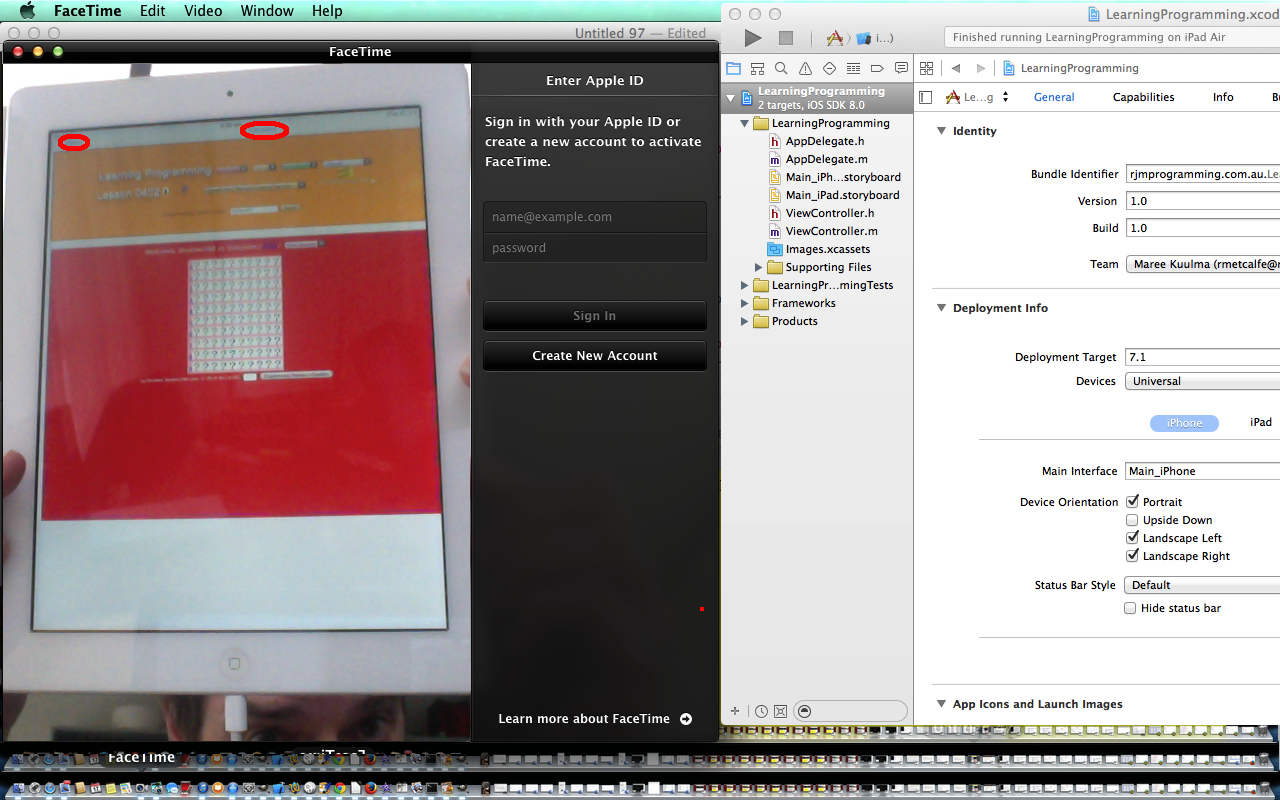The height and width of the screenshot is (800, 1280).
Task: Click the arrow next to Learn more about FaceTime
Action: pos(686,719)
